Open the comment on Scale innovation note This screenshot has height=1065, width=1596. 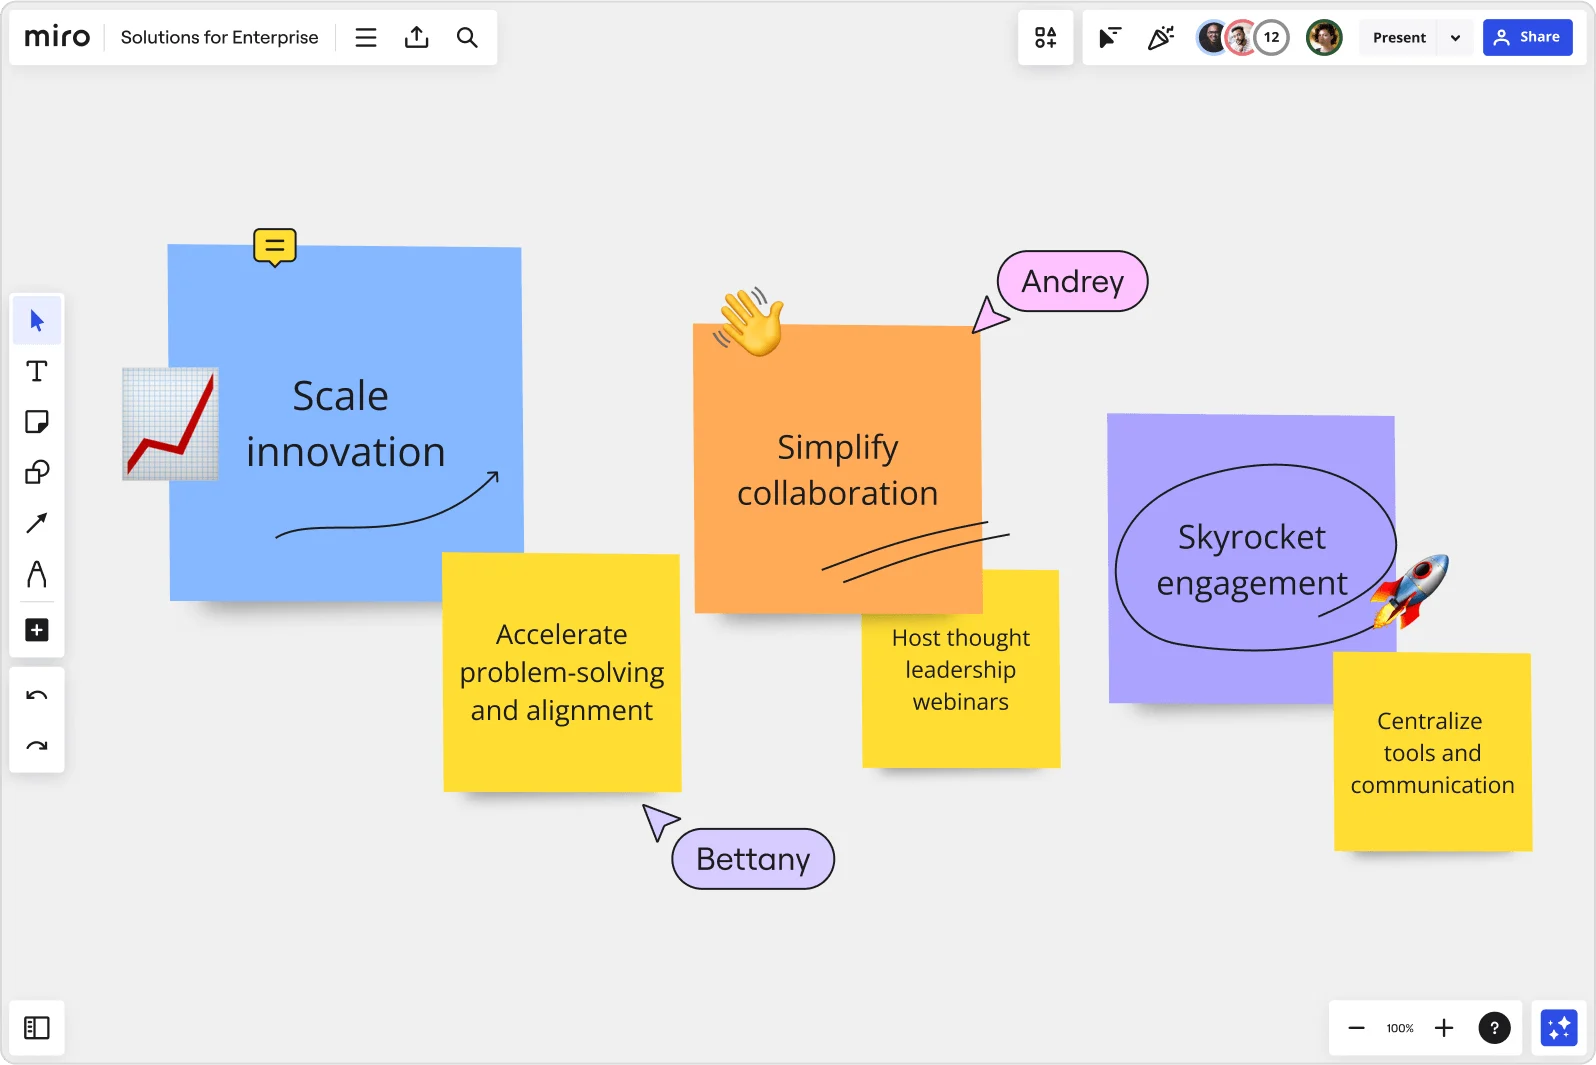tap(275, 246)
